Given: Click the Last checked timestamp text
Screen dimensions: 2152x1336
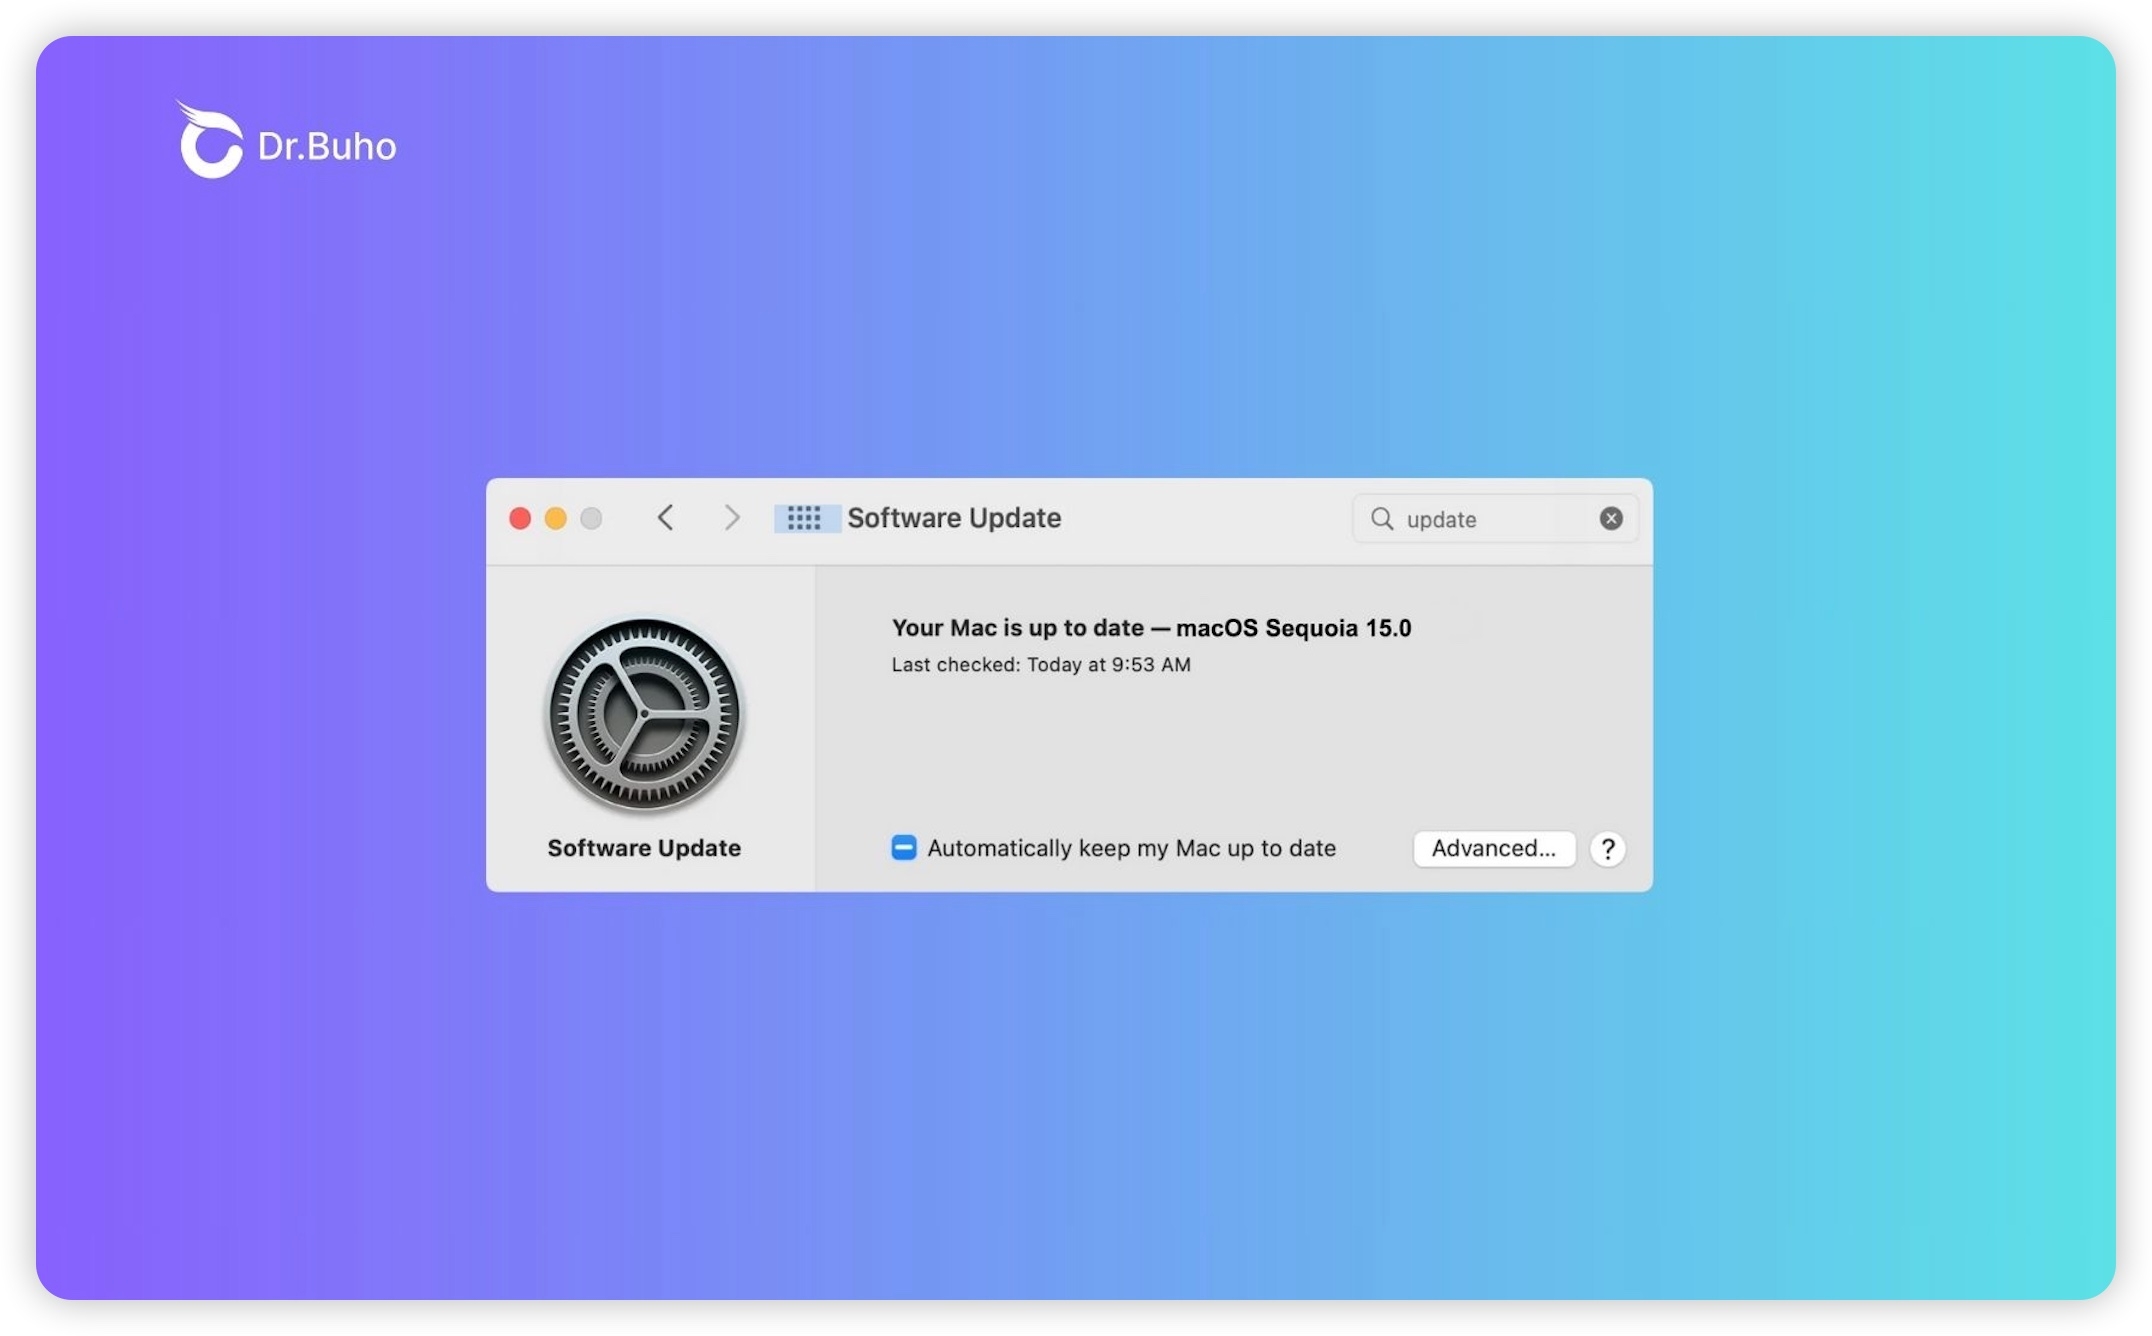Looking at the screenshot, I should coord(1041,664).
